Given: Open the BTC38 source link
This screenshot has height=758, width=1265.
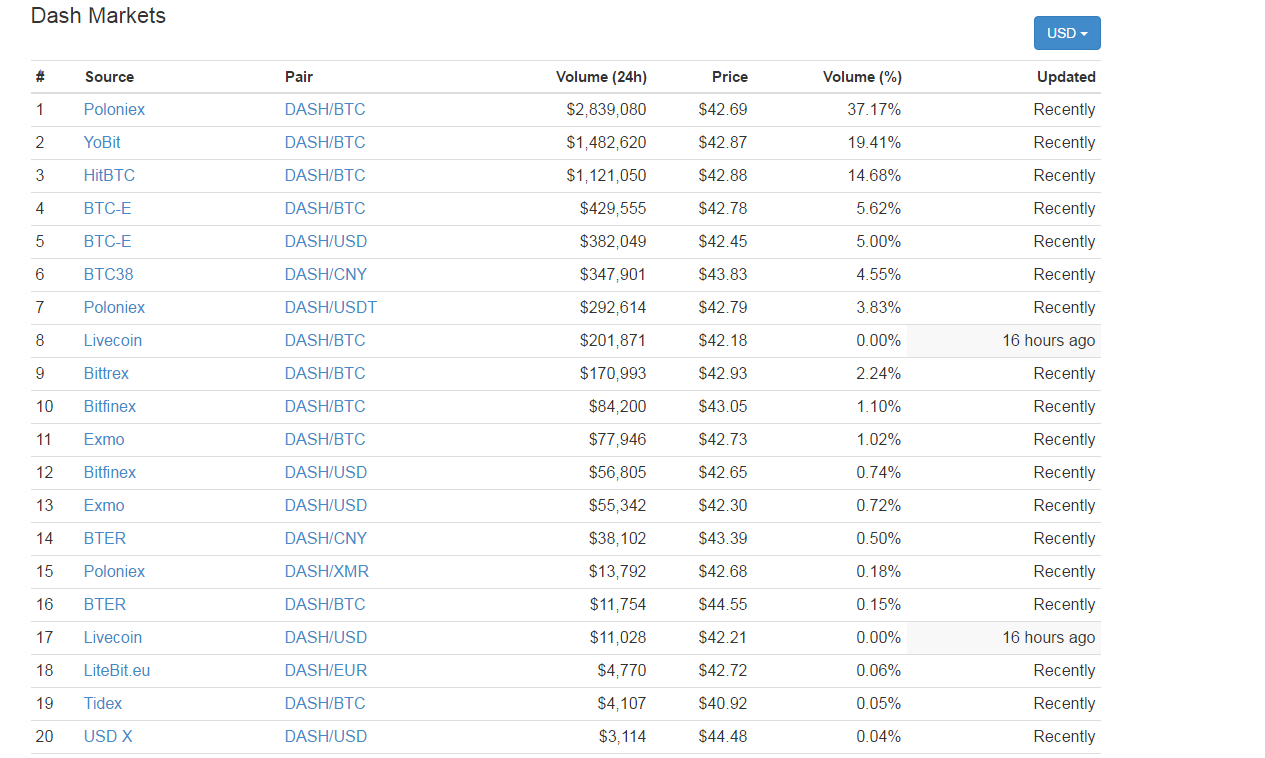Looking at the screenshot, I should 108,274.
